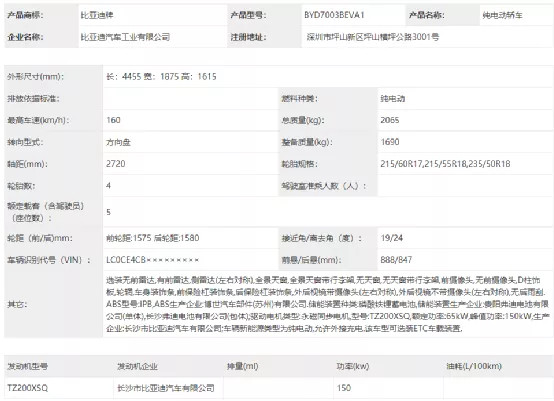Image resolution: width=554 pixels, height=401 pixels.
Task: Click the 前悬/后悬(mm) label
Action: pyautogui.click(x=311, y=260)
